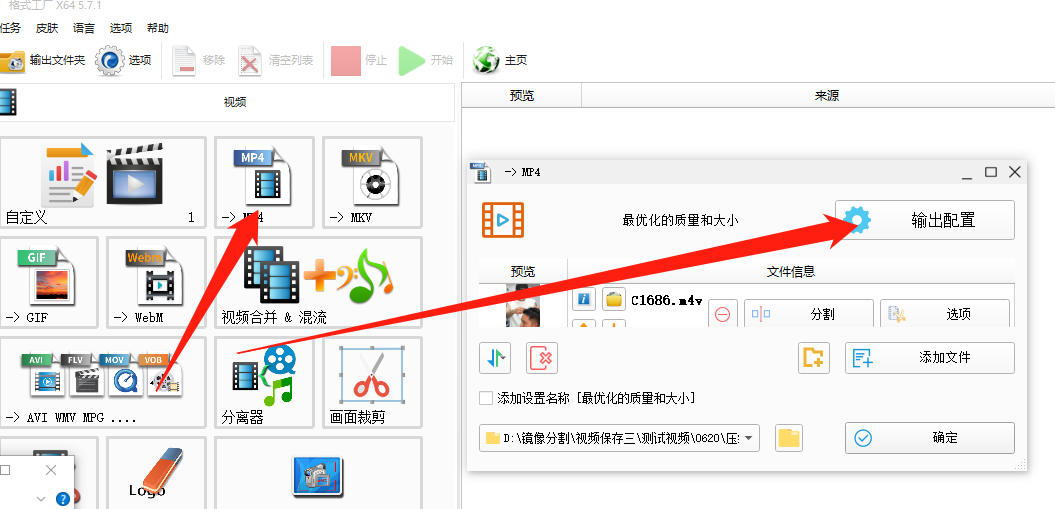The width and height of the screenshot is (1055, 509).
Task: Click the 预览 column header in the task list
Action: (522, 96)
